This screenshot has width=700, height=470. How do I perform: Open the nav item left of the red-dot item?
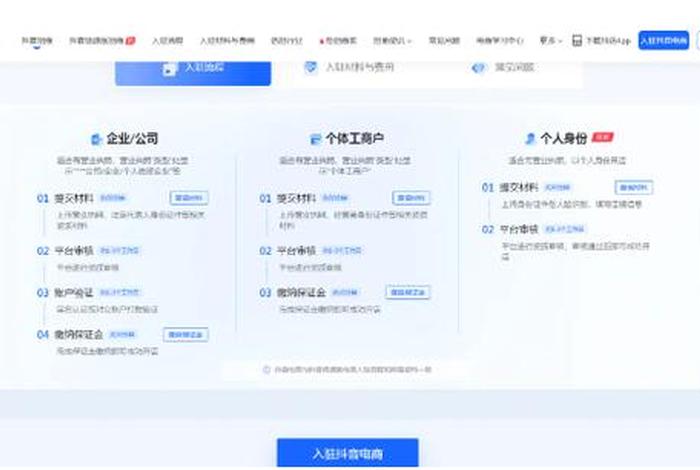click(287, 41)
